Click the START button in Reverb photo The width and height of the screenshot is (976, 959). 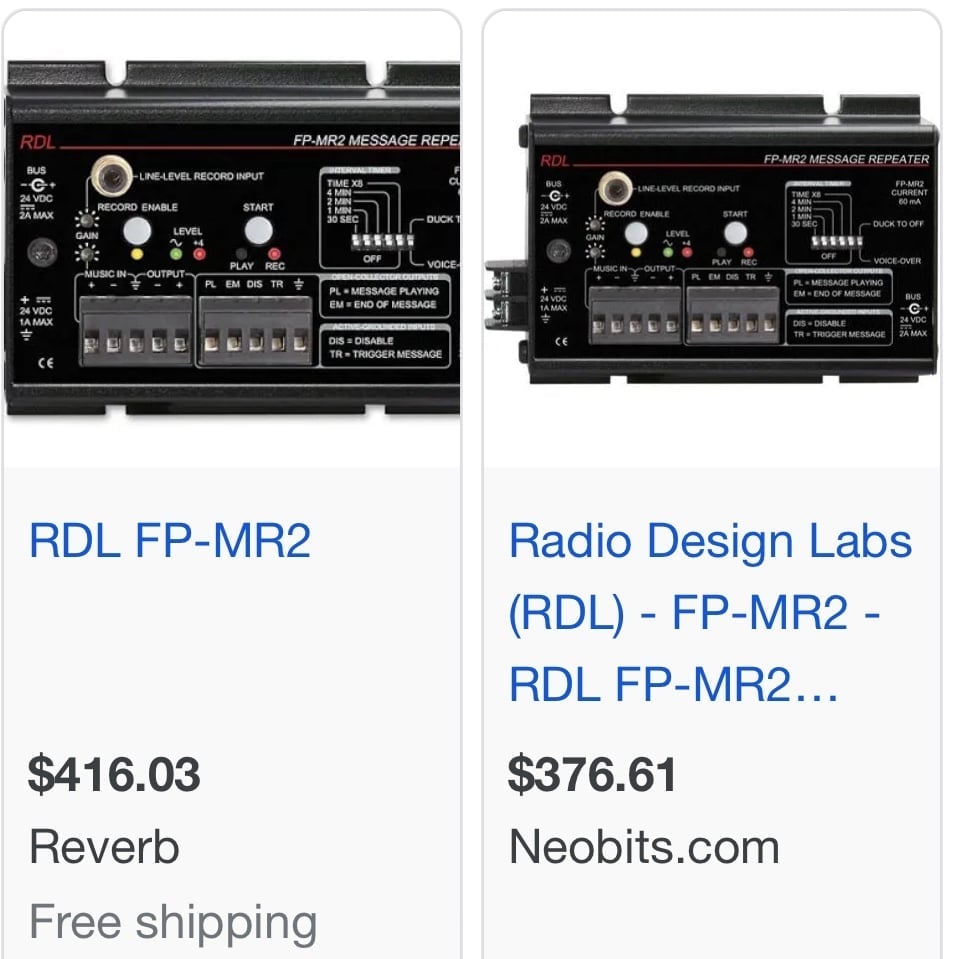(x=258, y=230)
